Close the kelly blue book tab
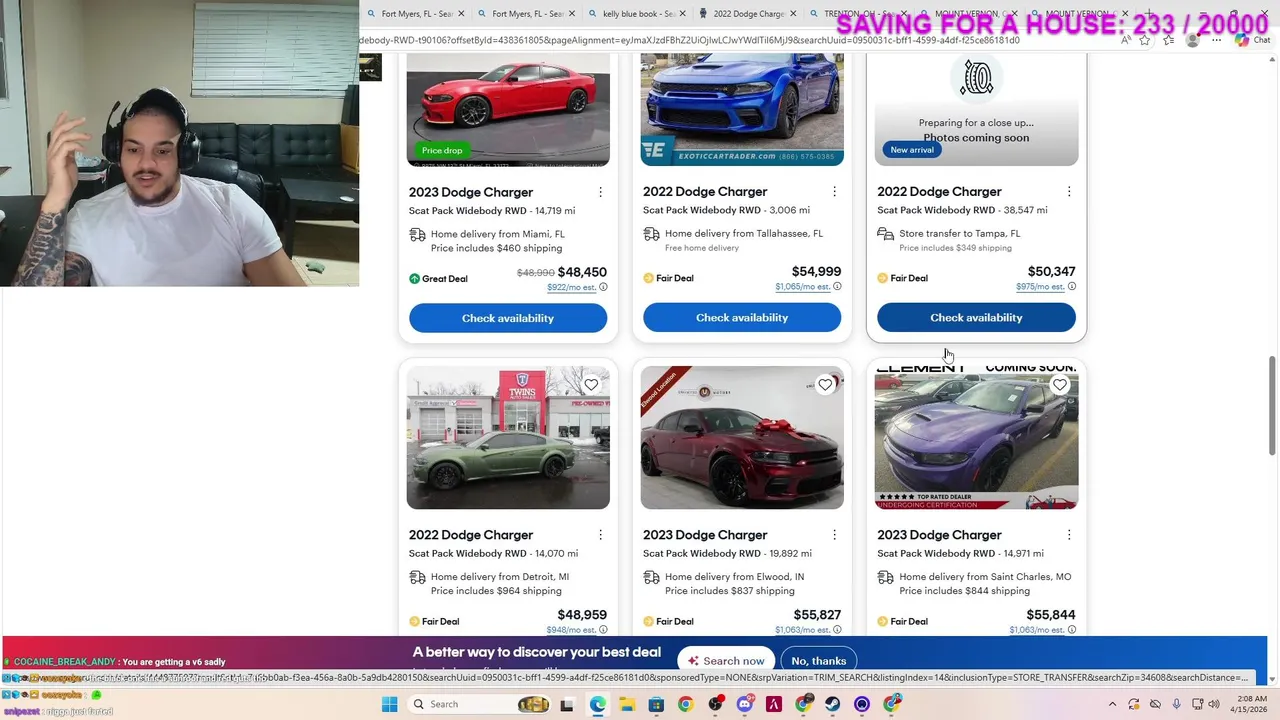This screenshot has width=1280, height=720. click(683, 14)
